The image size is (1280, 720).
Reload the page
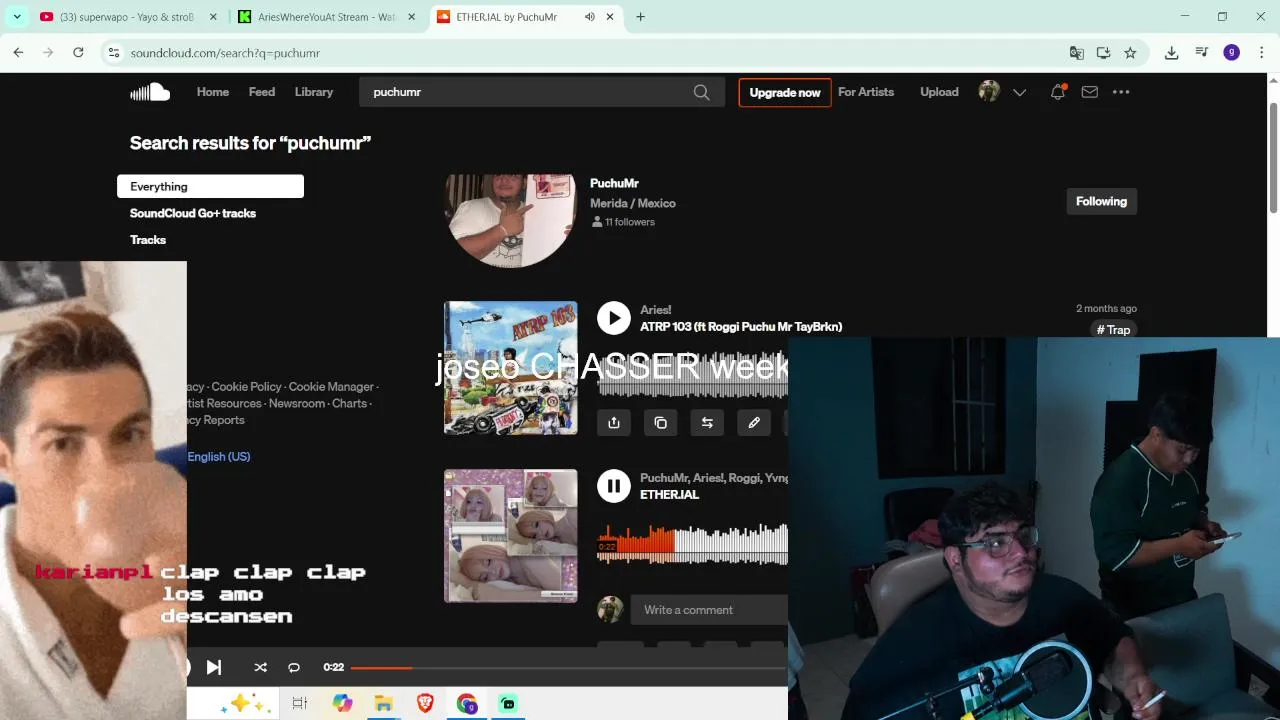(x=78, y=53)
